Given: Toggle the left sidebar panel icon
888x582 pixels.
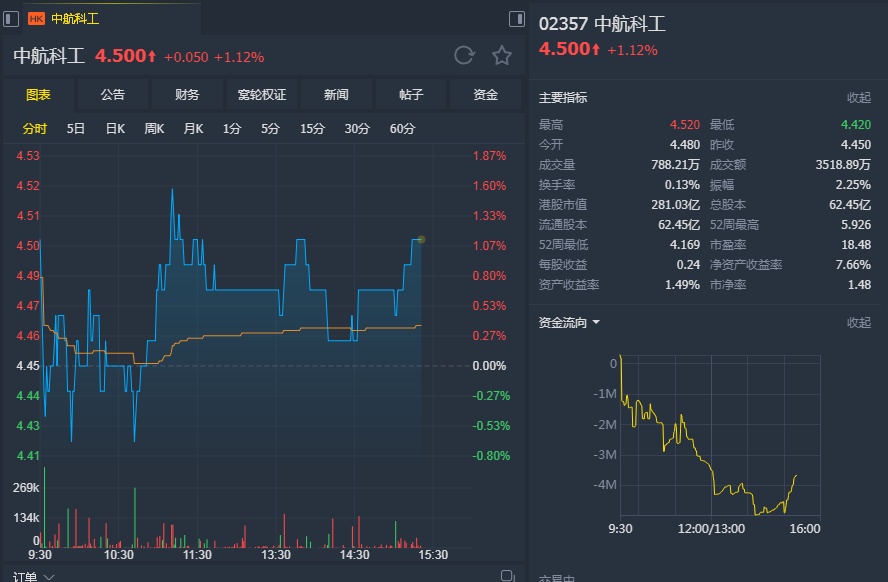Looking at the screenshot, I should [11, 18].
